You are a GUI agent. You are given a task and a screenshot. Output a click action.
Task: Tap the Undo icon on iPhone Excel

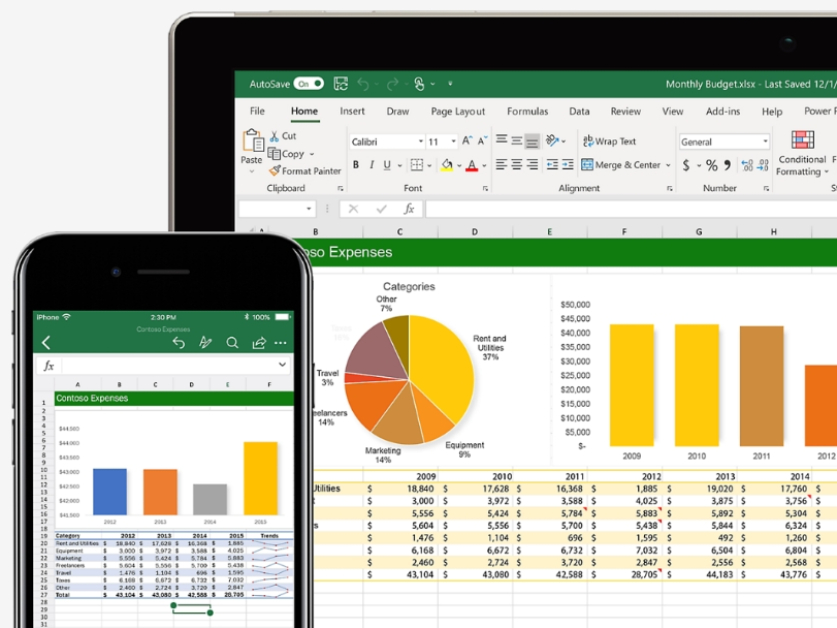pos(178,343)
